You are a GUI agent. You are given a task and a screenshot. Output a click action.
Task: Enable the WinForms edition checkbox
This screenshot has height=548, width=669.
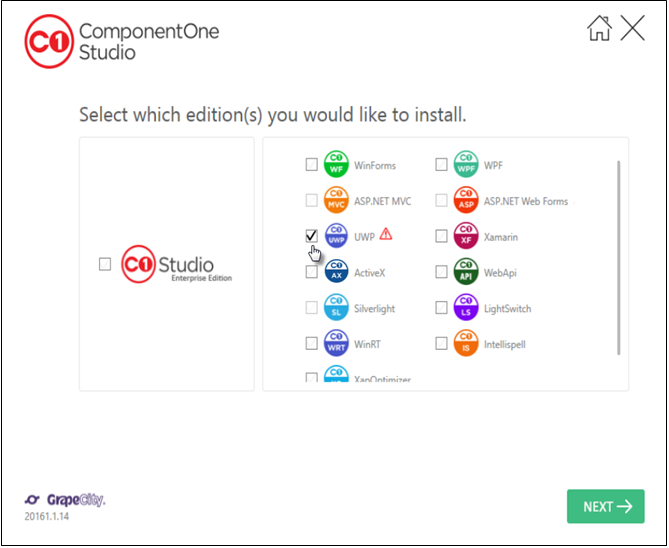point(312,165)
